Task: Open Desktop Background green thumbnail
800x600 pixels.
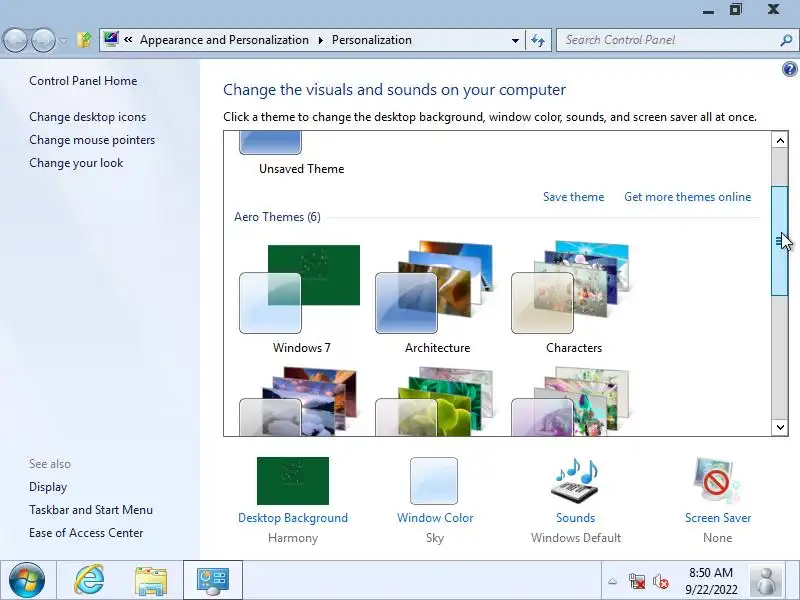Action: (293, 481)
